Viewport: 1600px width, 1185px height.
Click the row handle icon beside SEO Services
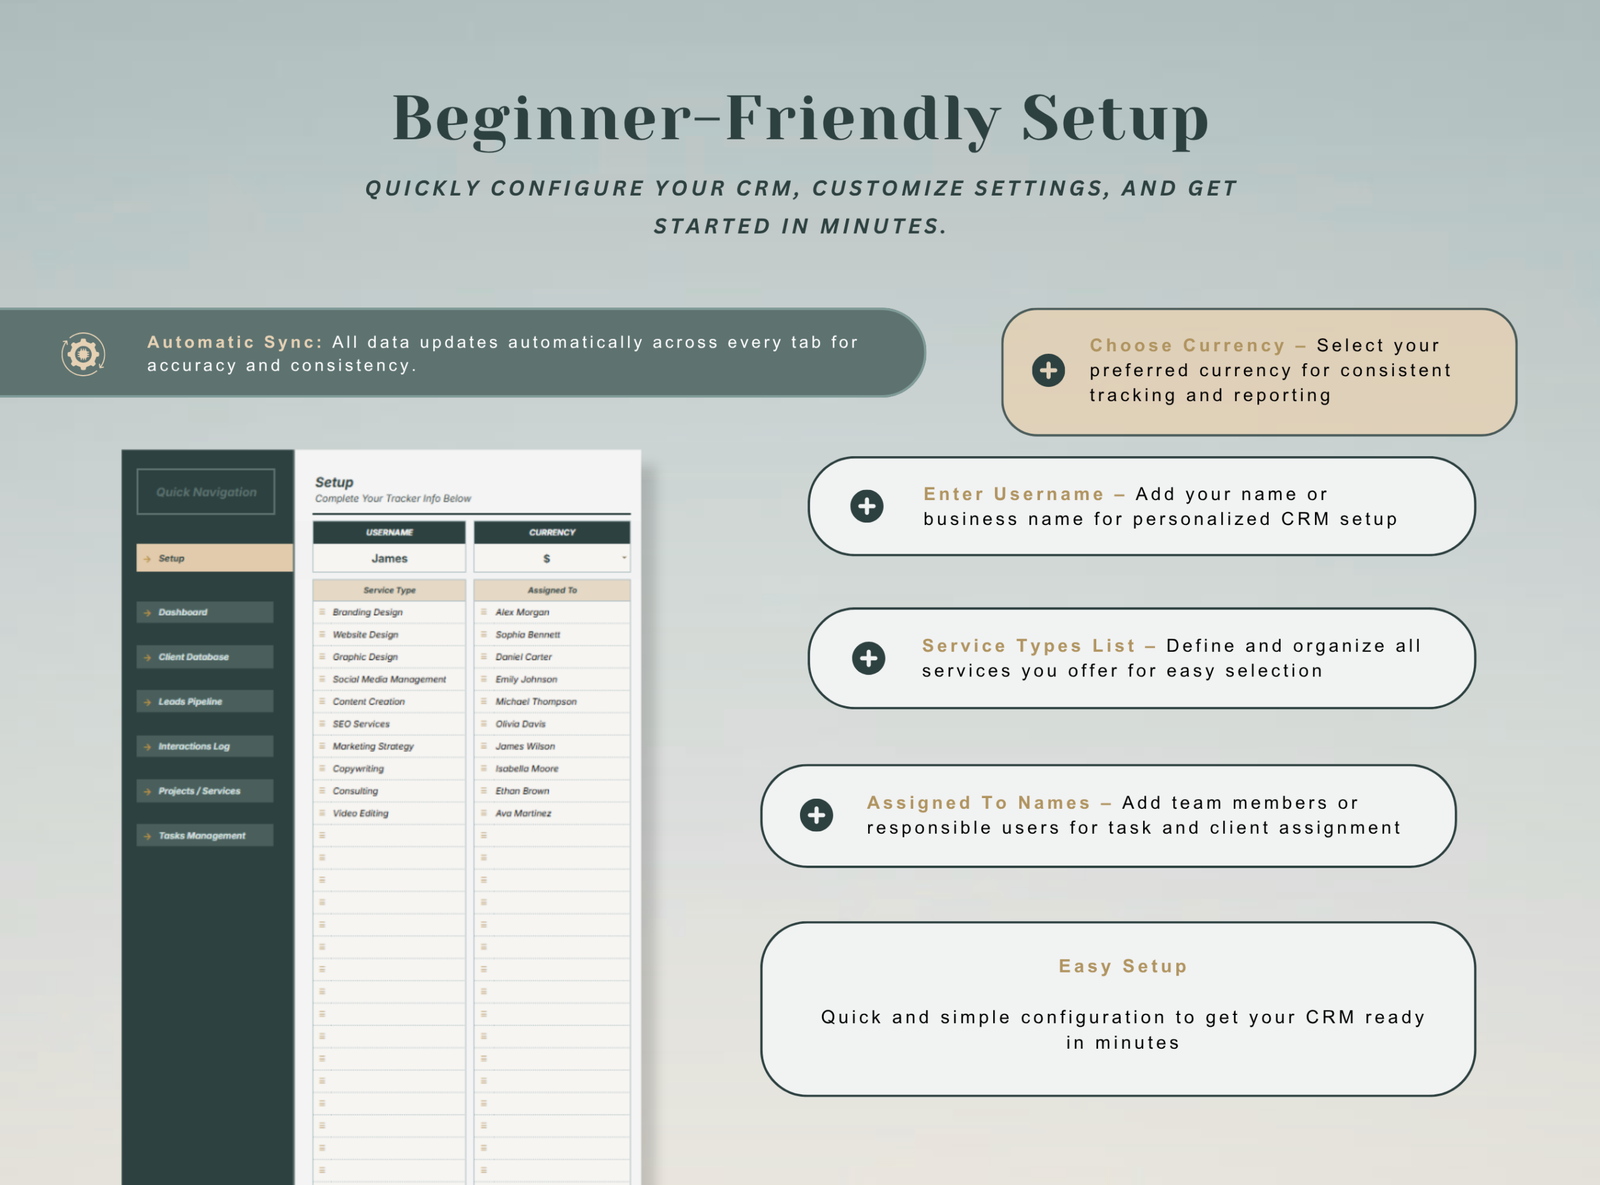click(322, 724)
